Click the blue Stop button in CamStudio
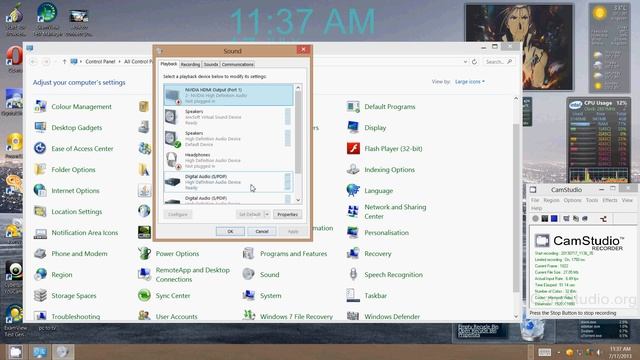640x360 pixels. pyautogui.click(x=554, y=219)
